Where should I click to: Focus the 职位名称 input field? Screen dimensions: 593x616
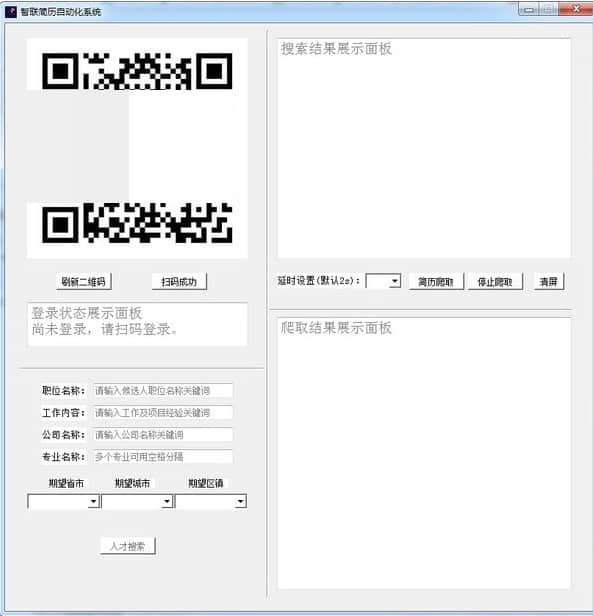(x=163, y=390)
